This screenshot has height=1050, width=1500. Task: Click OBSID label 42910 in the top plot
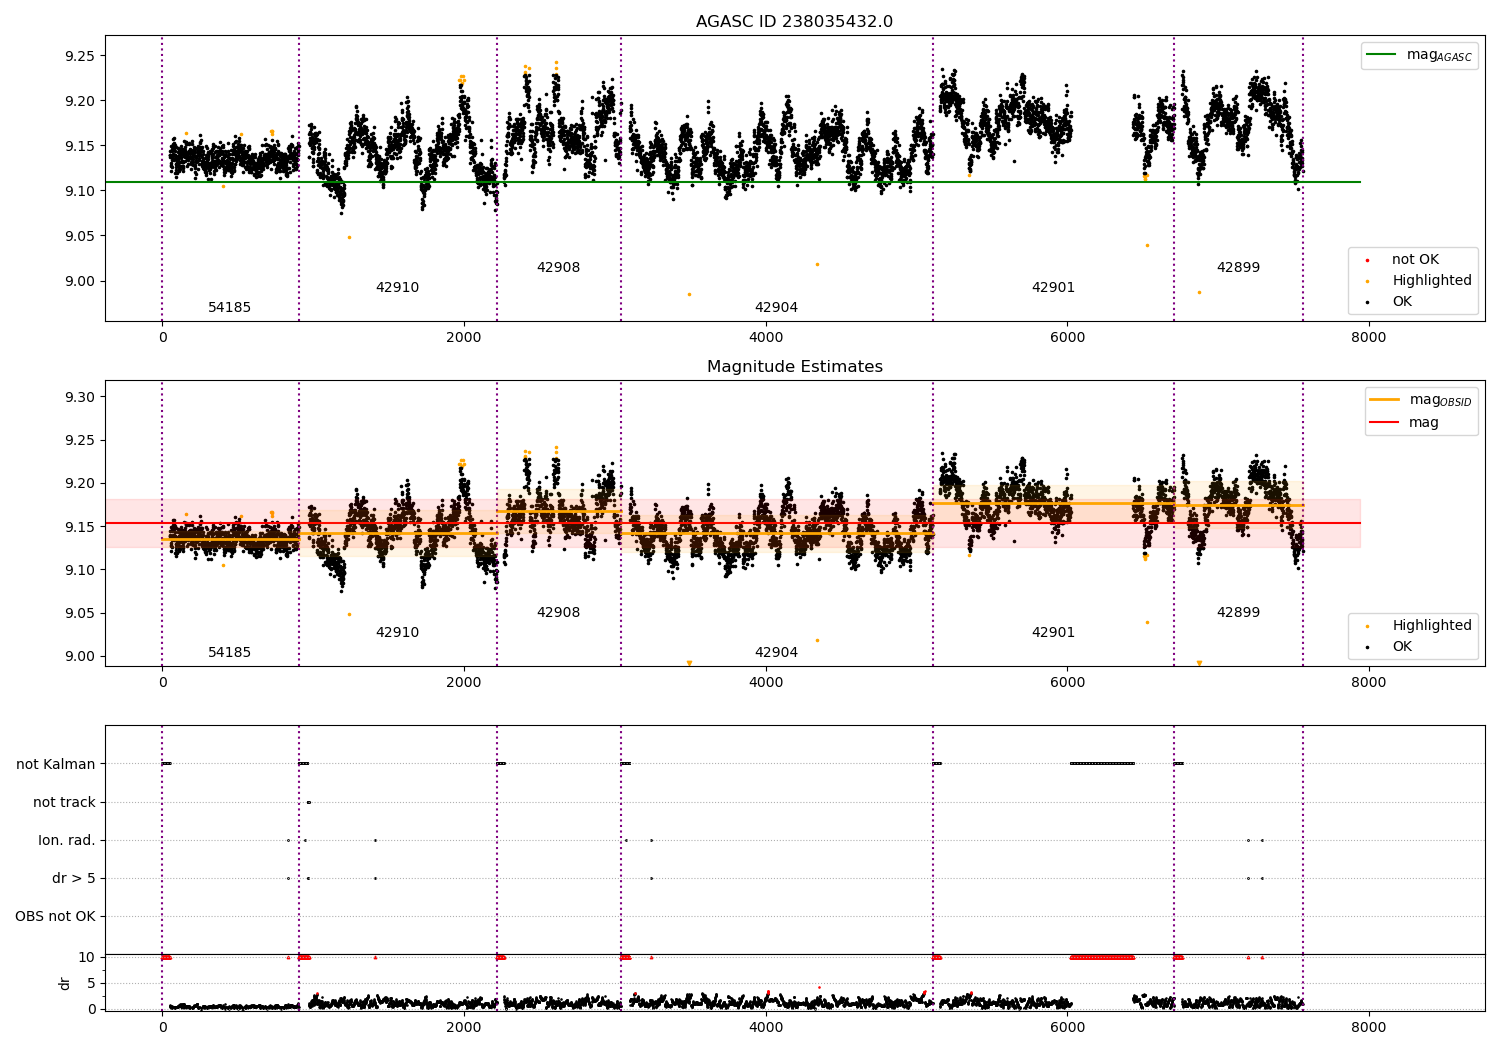point(397,288)
